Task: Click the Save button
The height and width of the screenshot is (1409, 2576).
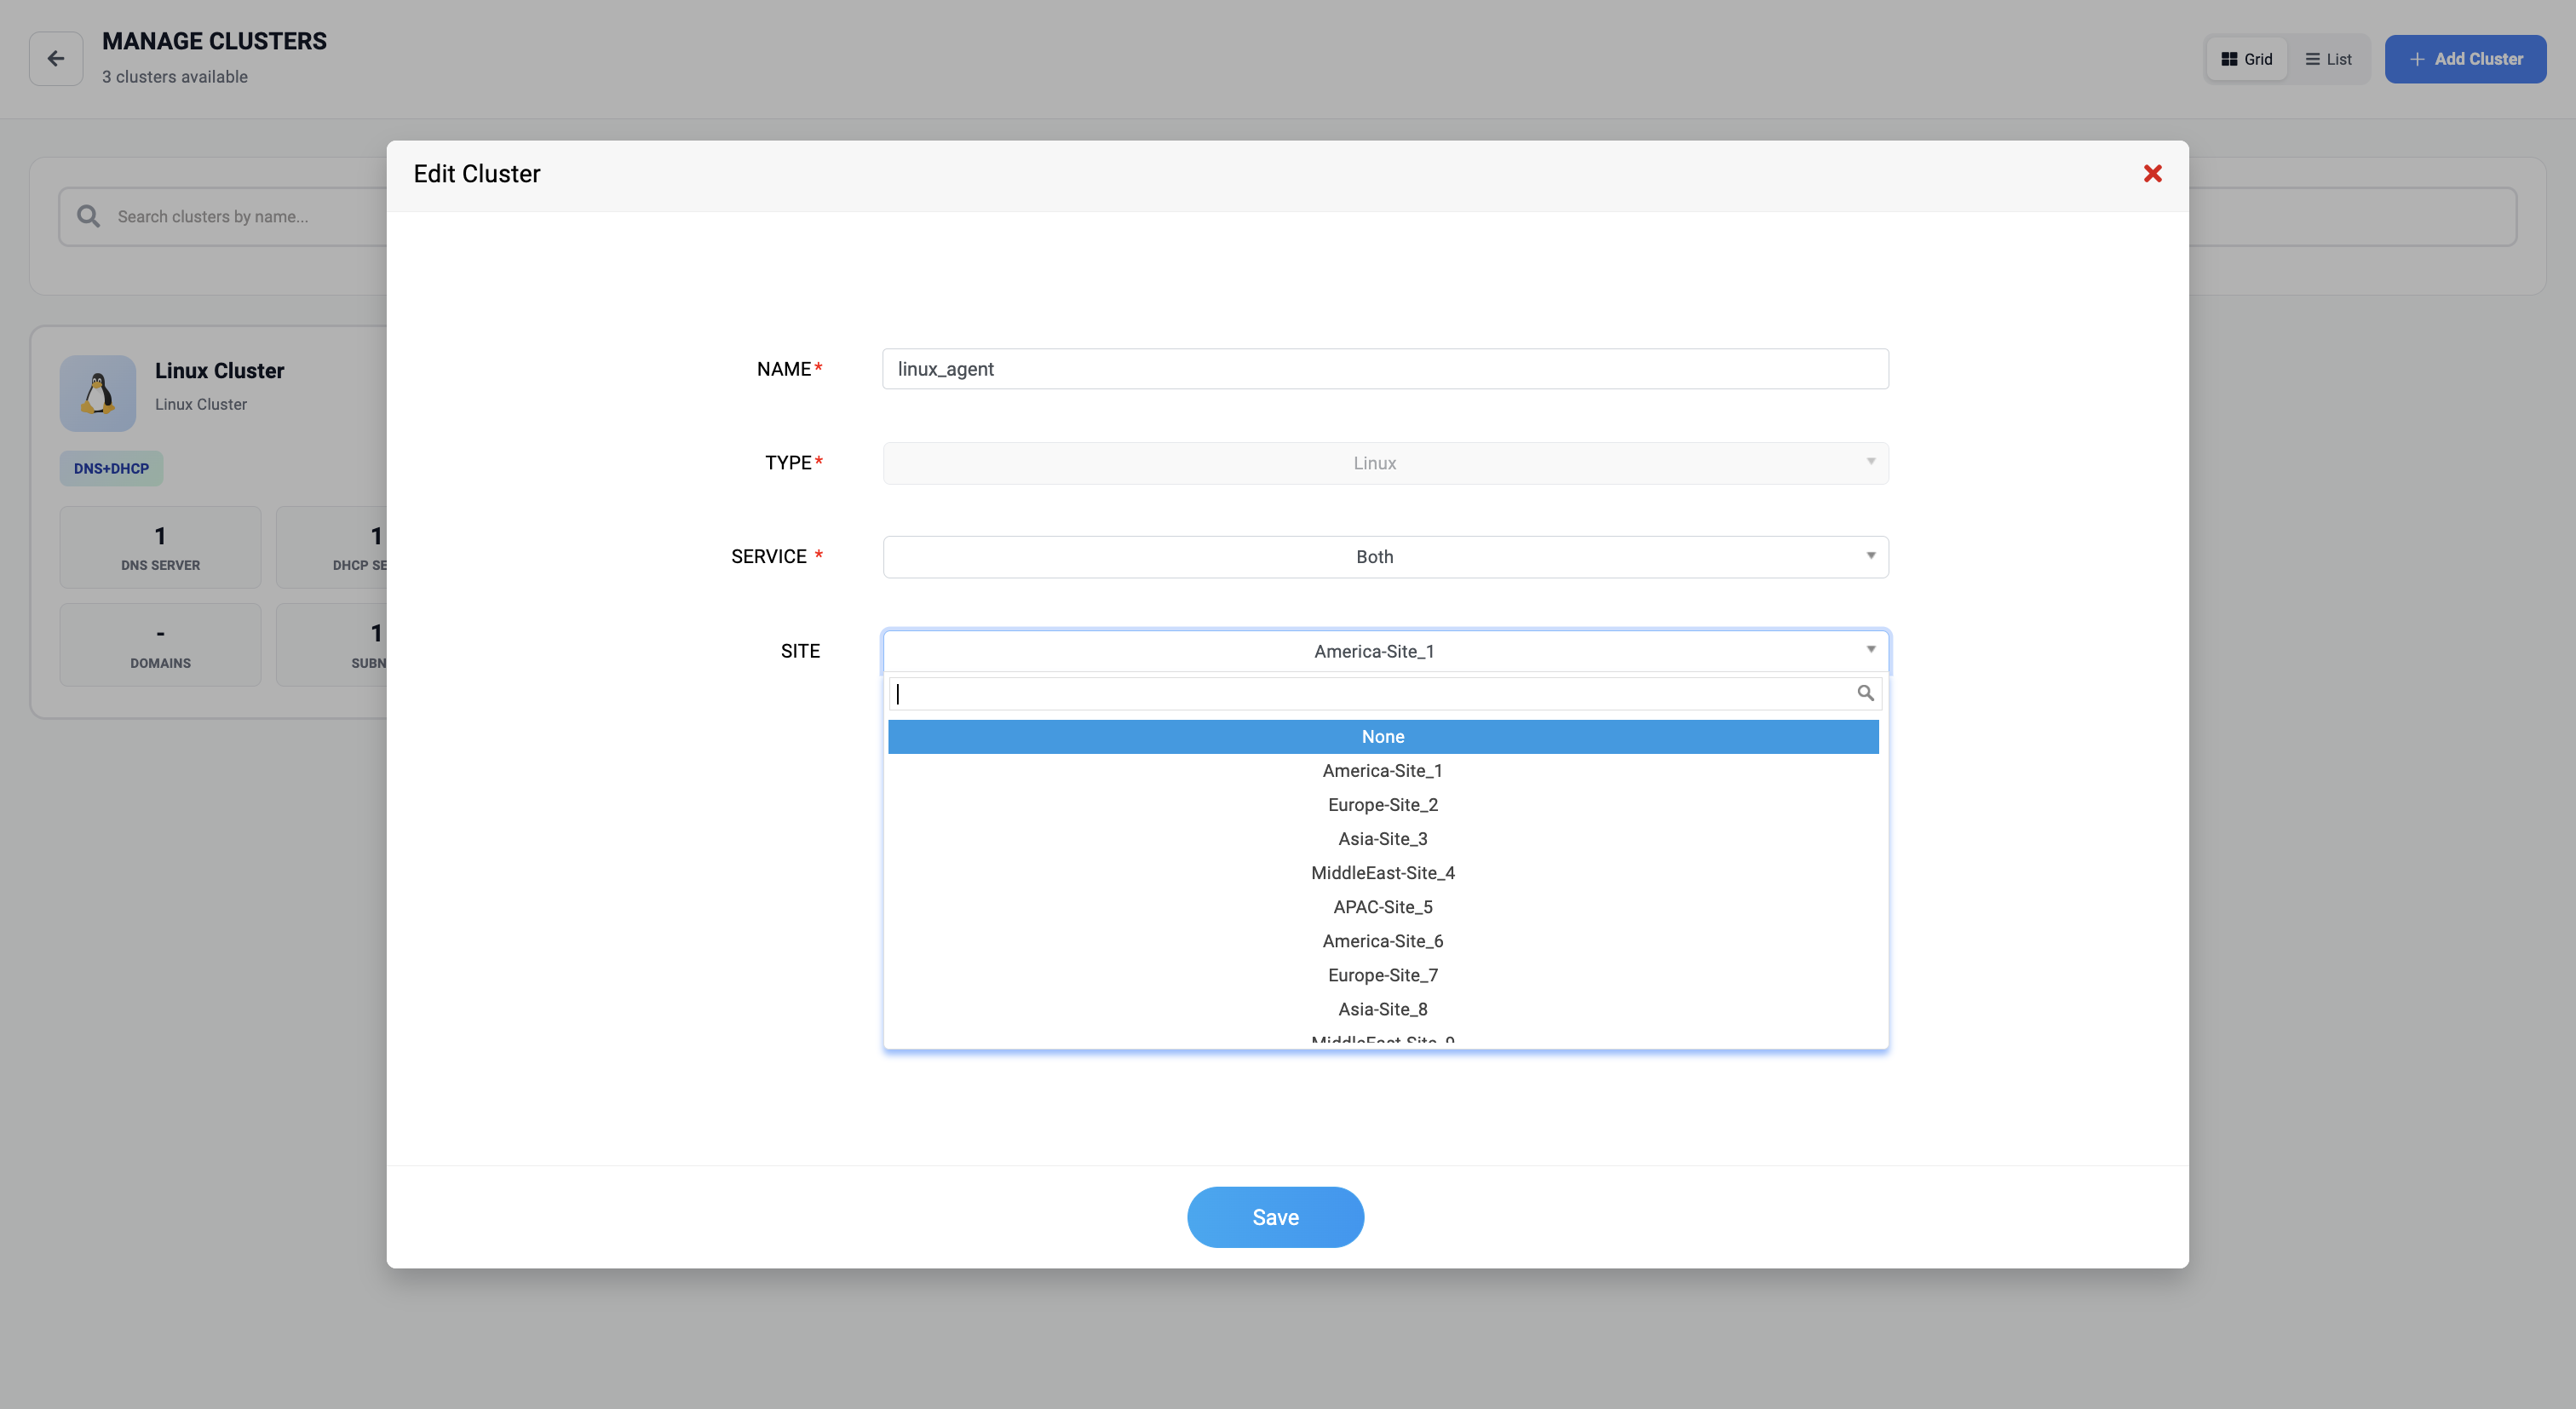Action: coord(1275,1217)
